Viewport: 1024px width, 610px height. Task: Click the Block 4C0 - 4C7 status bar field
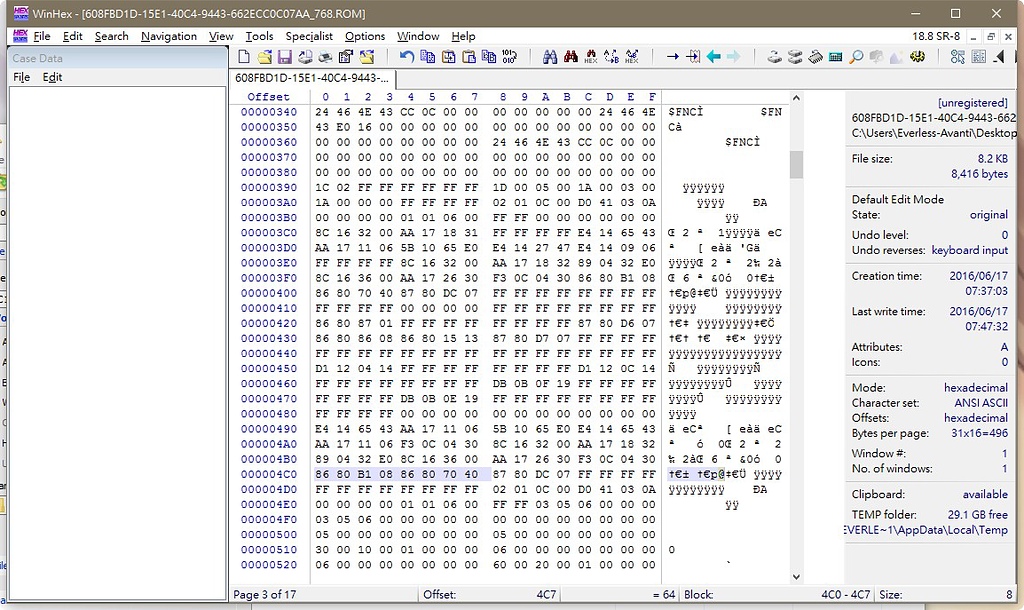[777, 594]
